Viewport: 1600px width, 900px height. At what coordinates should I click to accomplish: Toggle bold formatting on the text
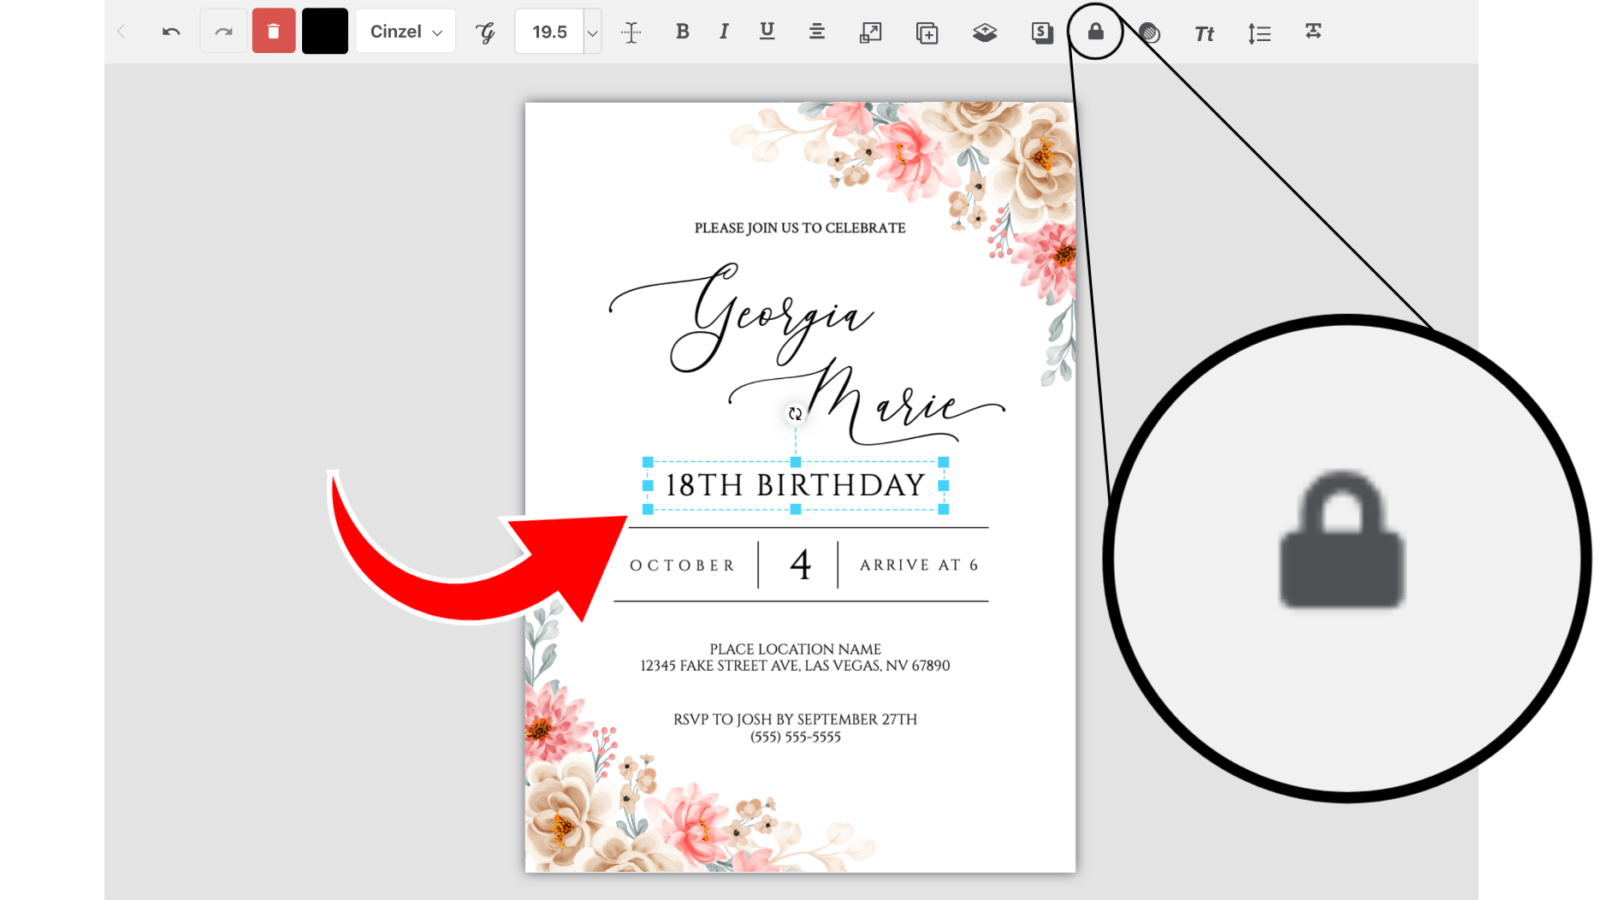click(682, 32)
